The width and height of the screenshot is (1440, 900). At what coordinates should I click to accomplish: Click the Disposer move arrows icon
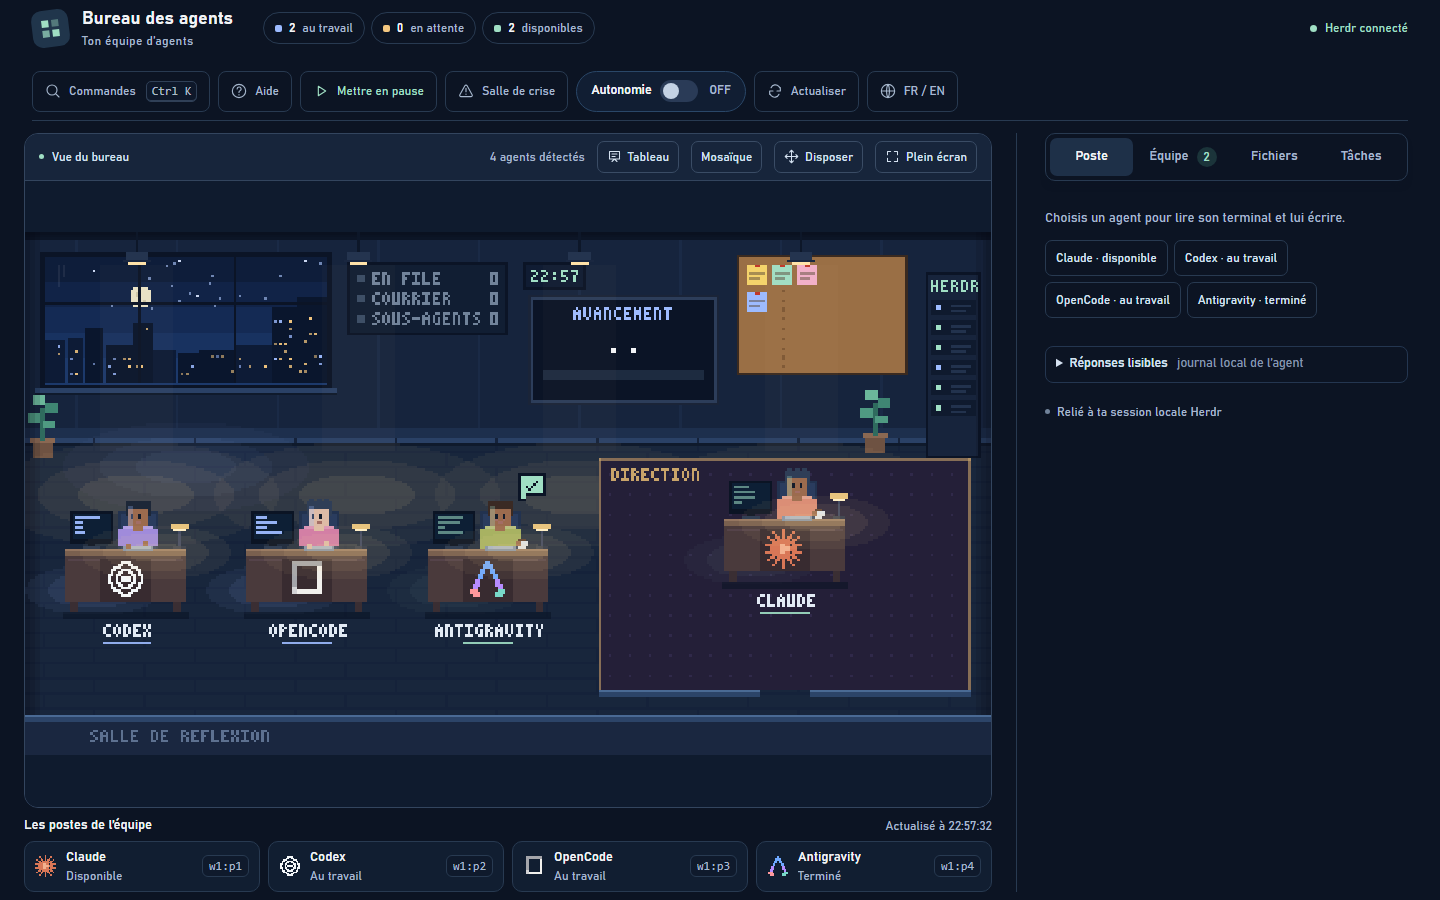tap(791, 157)
